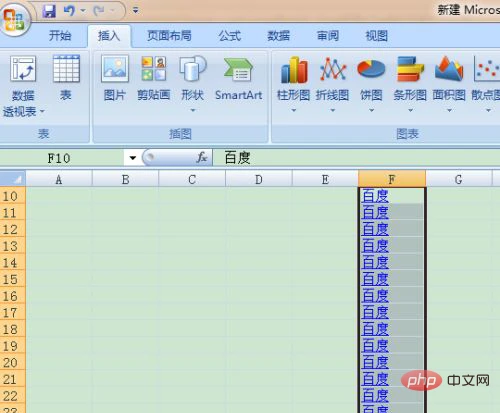
Task: Customize the Quick Access Toolbar dropdown
Action: point(135,11)
